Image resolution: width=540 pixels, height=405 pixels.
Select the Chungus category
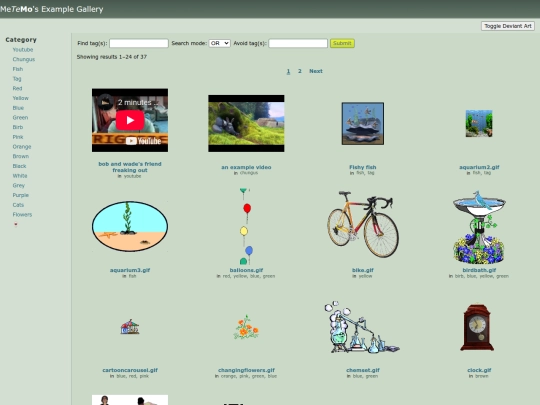(24, 59)
